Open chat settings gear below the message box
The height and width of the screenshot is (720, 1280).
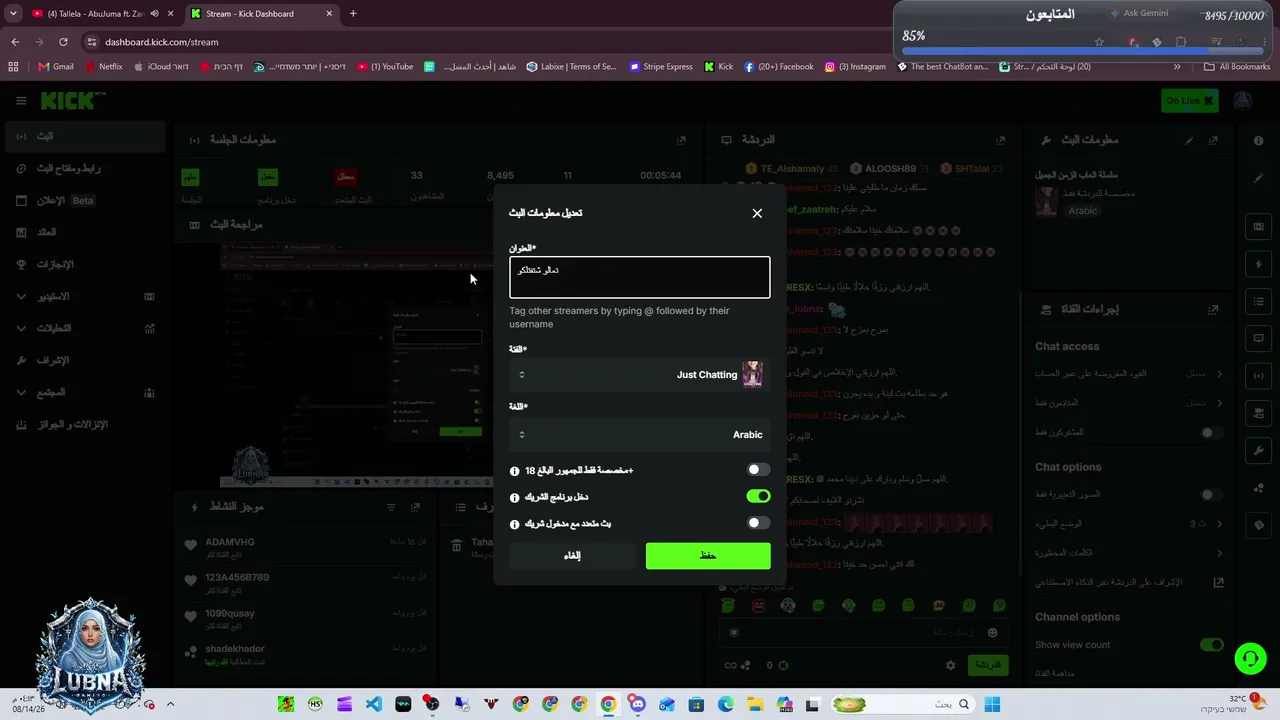[x=950, y=665]
